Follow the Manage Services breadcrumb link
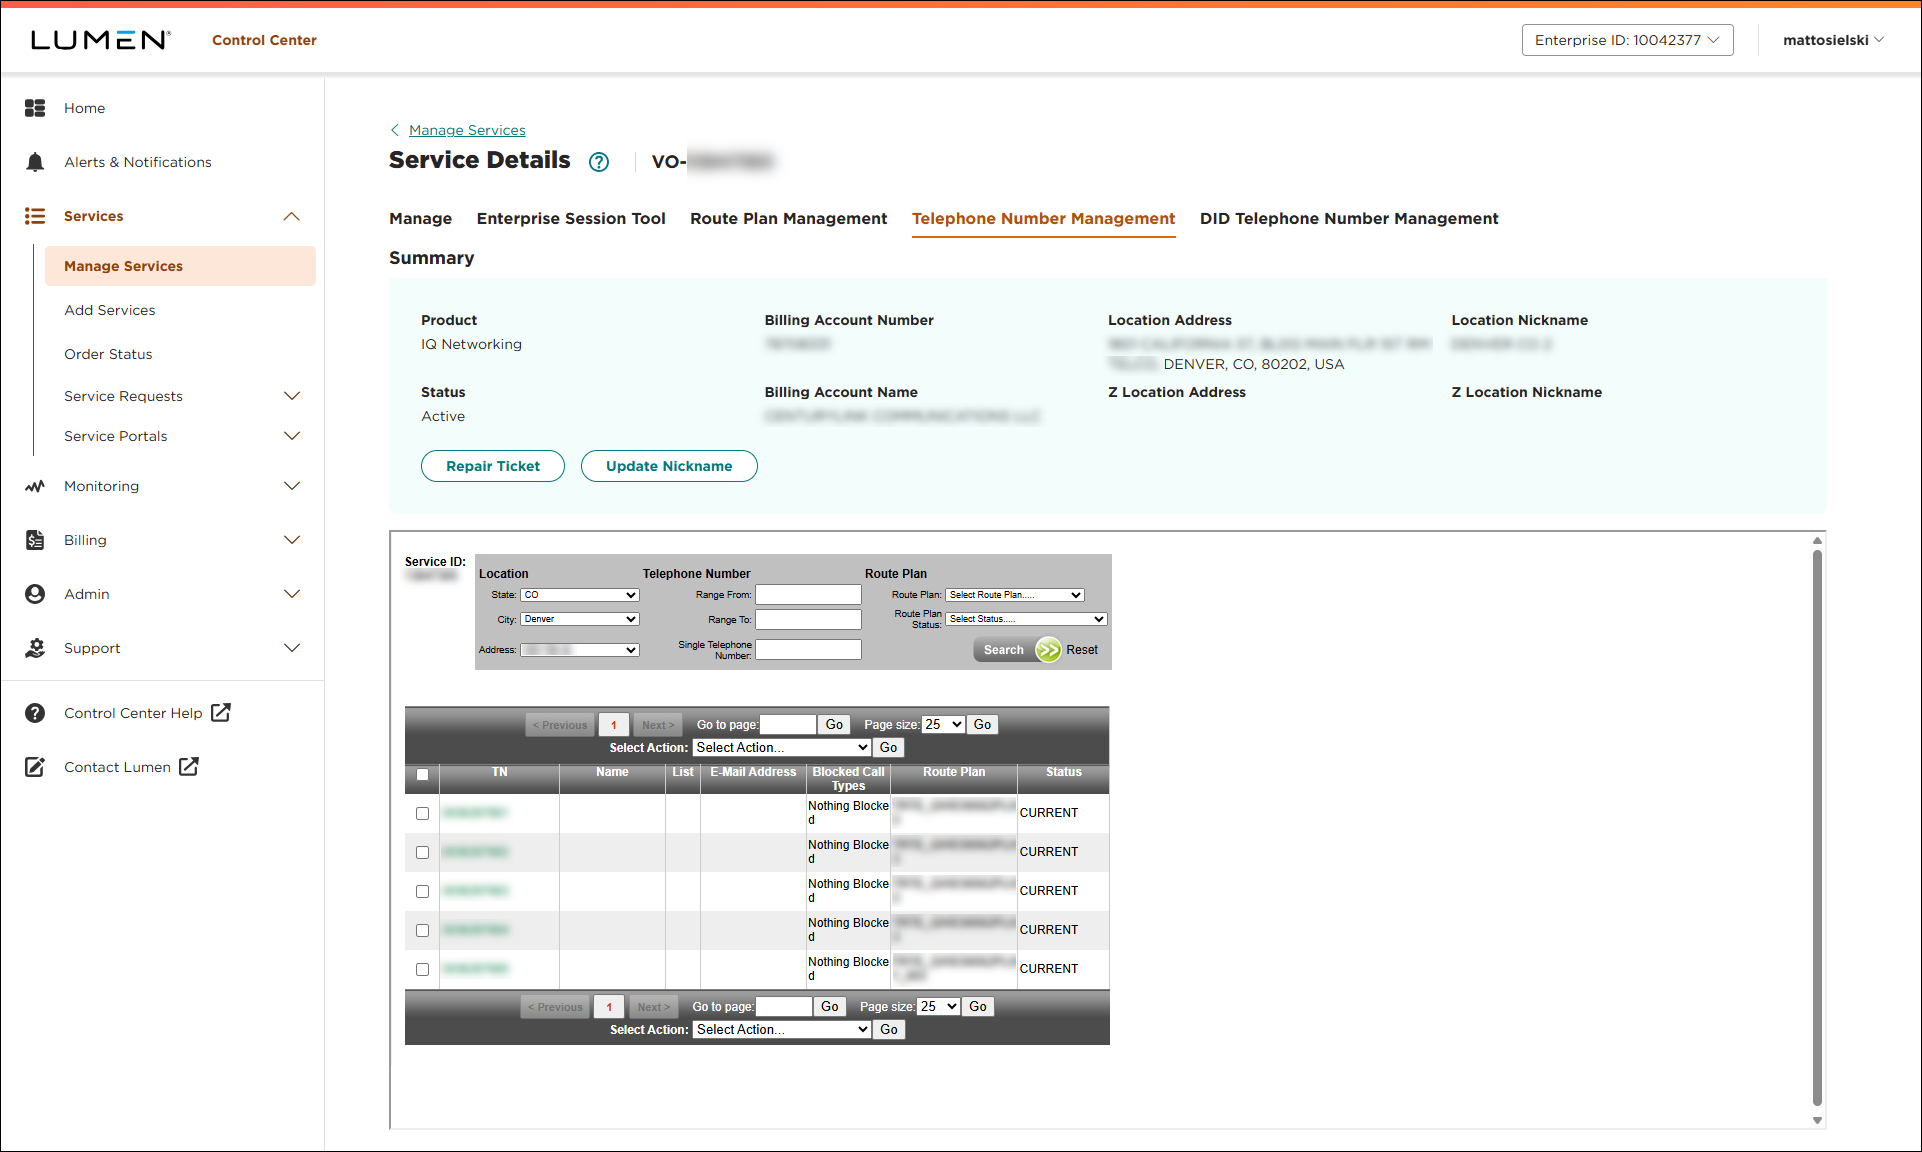Viewport: 1922px width, 1152px height. (467, 130)
